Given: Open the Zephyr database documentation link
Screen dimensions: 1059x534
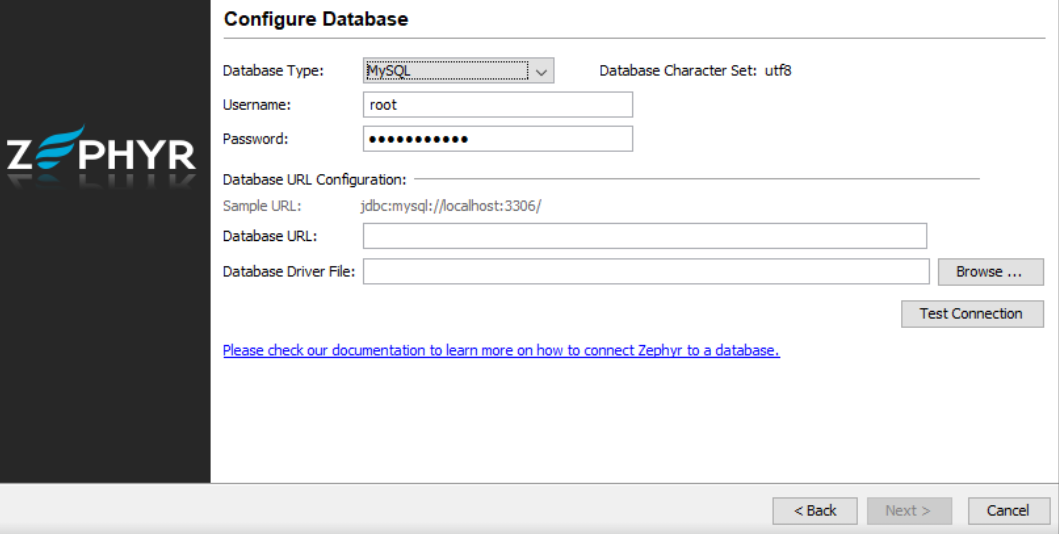Looking at the screenshot, I should (x=500, y=351).
